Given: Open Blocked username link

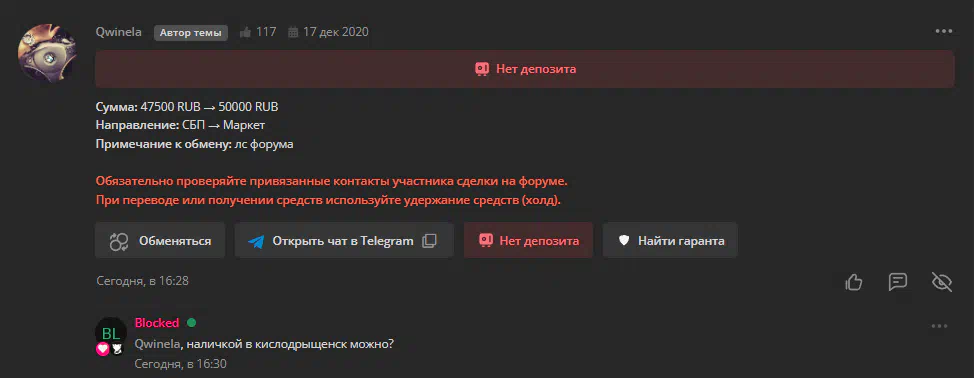Looking at the screenshot, I should [157, 323].
